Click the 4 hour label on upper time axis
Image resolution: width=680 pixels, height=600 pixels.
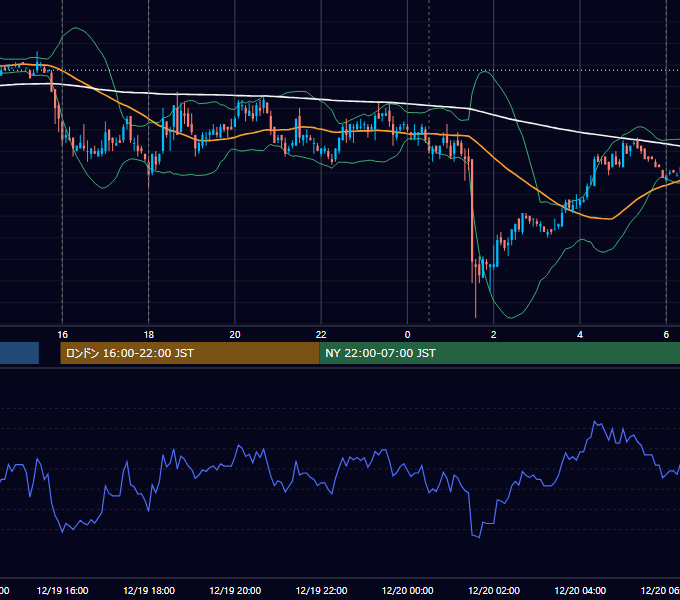coord(580,334)
